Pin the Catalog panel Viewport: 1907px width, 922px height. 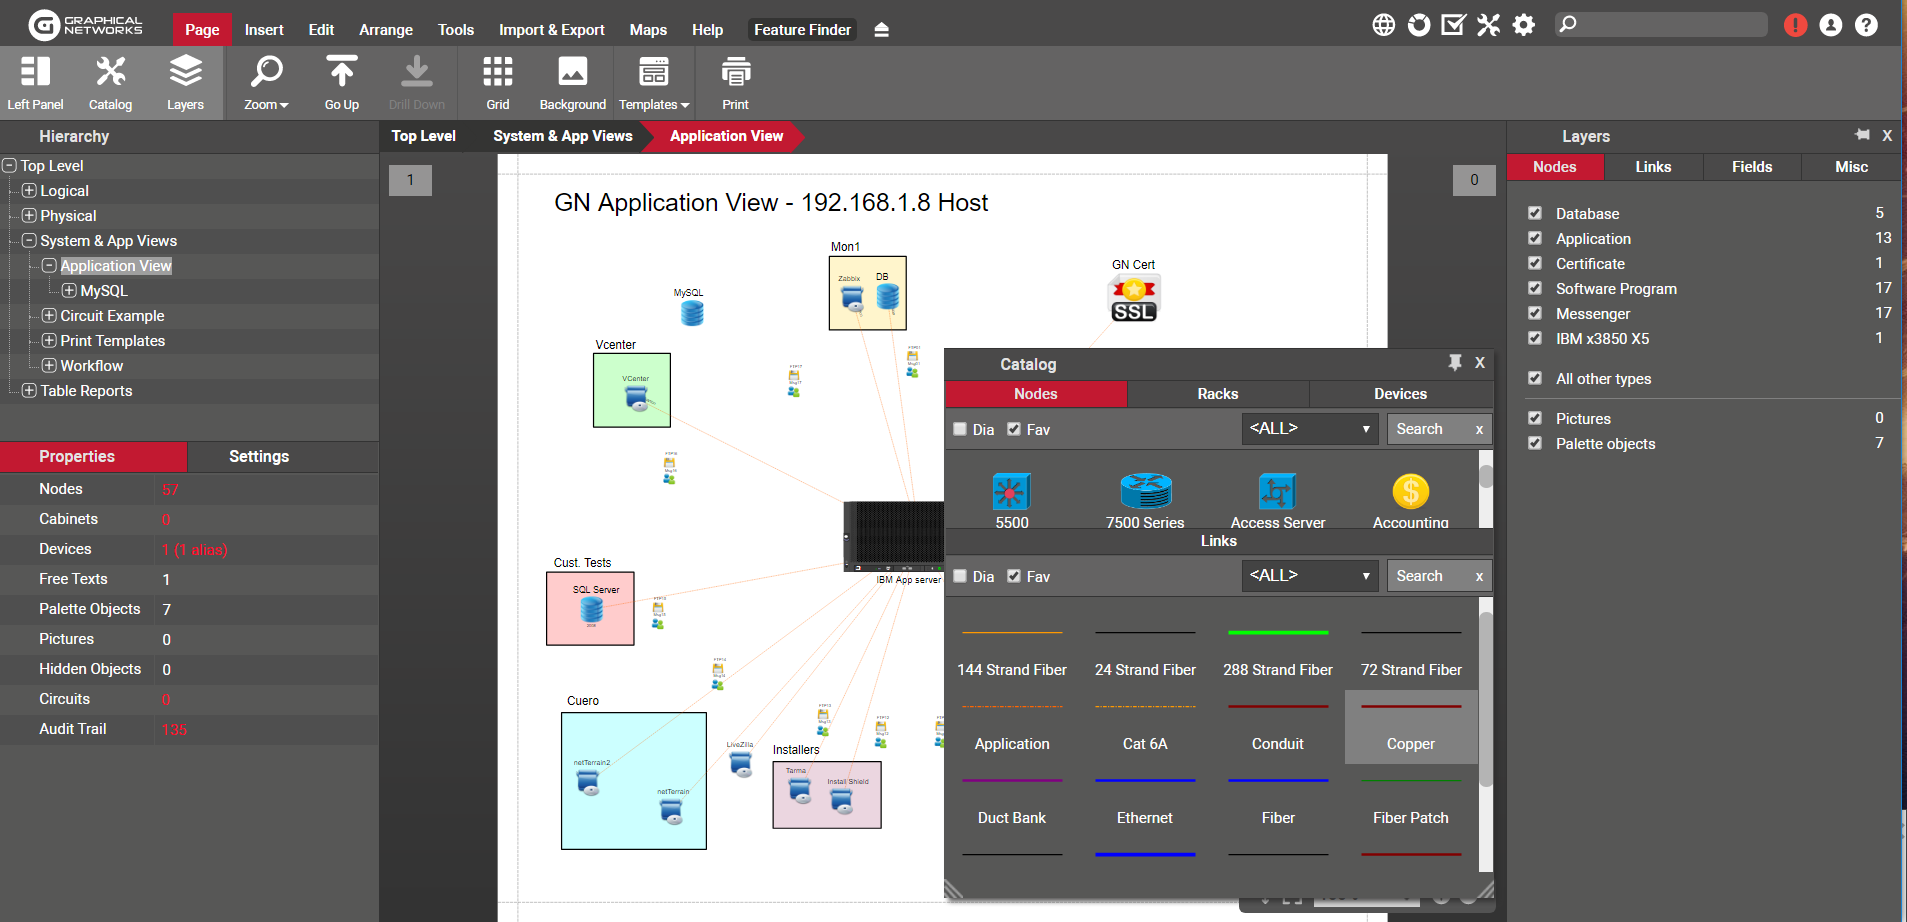tap(1455, 363)
